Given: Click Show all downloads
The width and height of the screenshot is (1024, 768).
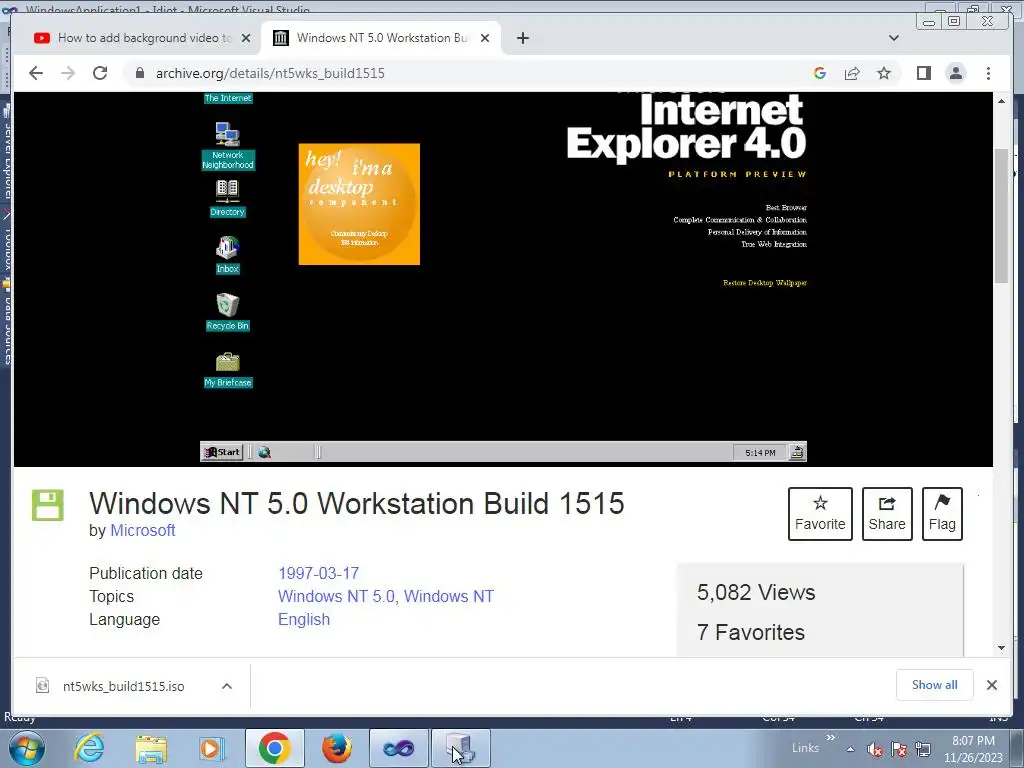Looking at the screenshot, I should [x=935, y=685].
